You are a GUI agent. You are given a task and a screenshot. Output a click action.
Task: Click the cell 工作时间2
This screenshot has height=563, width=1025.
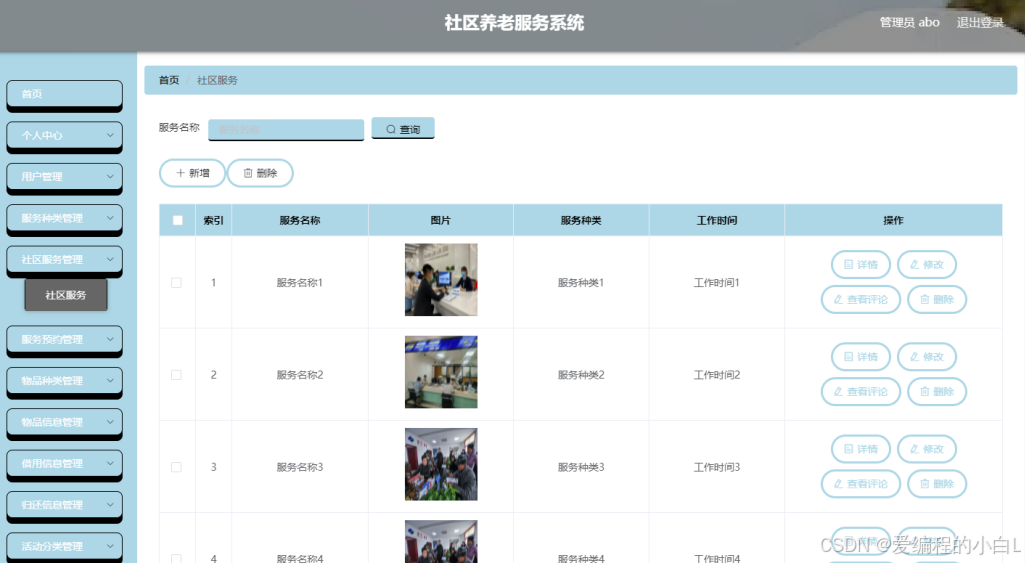(x=717, y=375)
